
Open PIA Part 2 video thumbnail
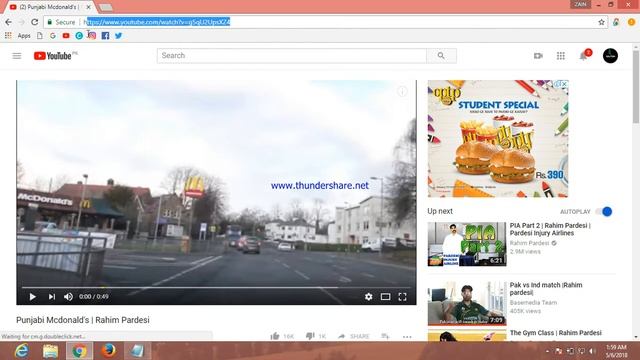467,244
